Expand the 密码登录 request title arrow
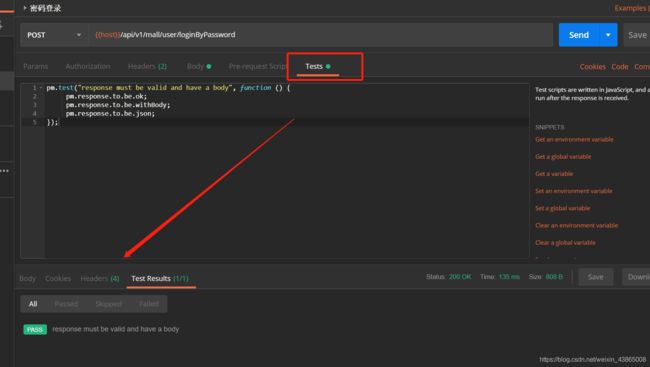Image resolution: width=650 pixels, height=367 pixels. coord(25,8)
